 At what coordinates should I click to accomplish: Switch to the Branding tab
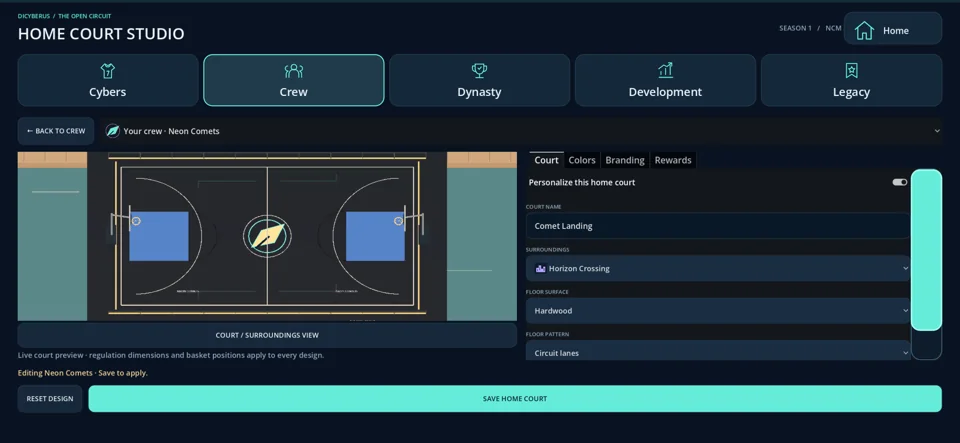click(x=624, y=160)
